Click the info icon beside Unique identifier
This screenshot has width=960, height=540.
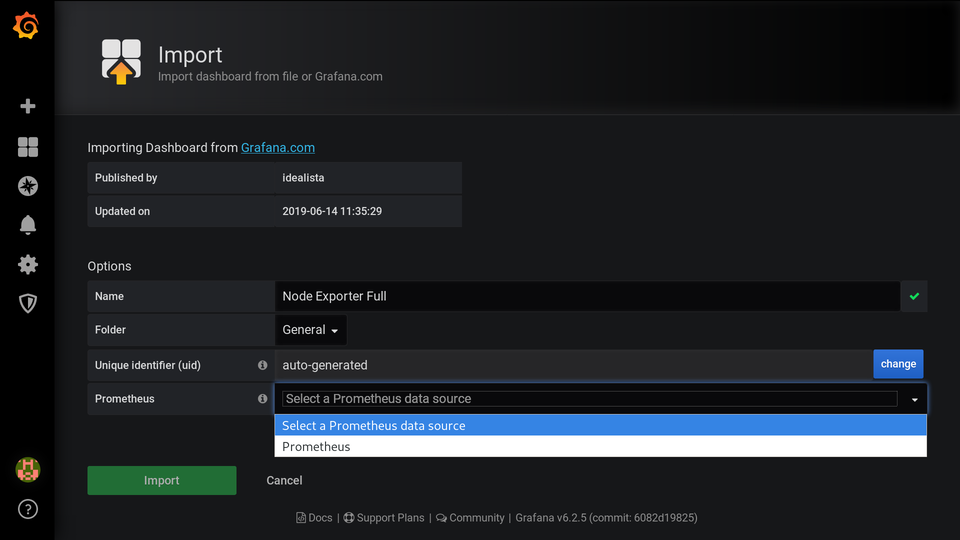pyautogui.click(x=263, y=365)
